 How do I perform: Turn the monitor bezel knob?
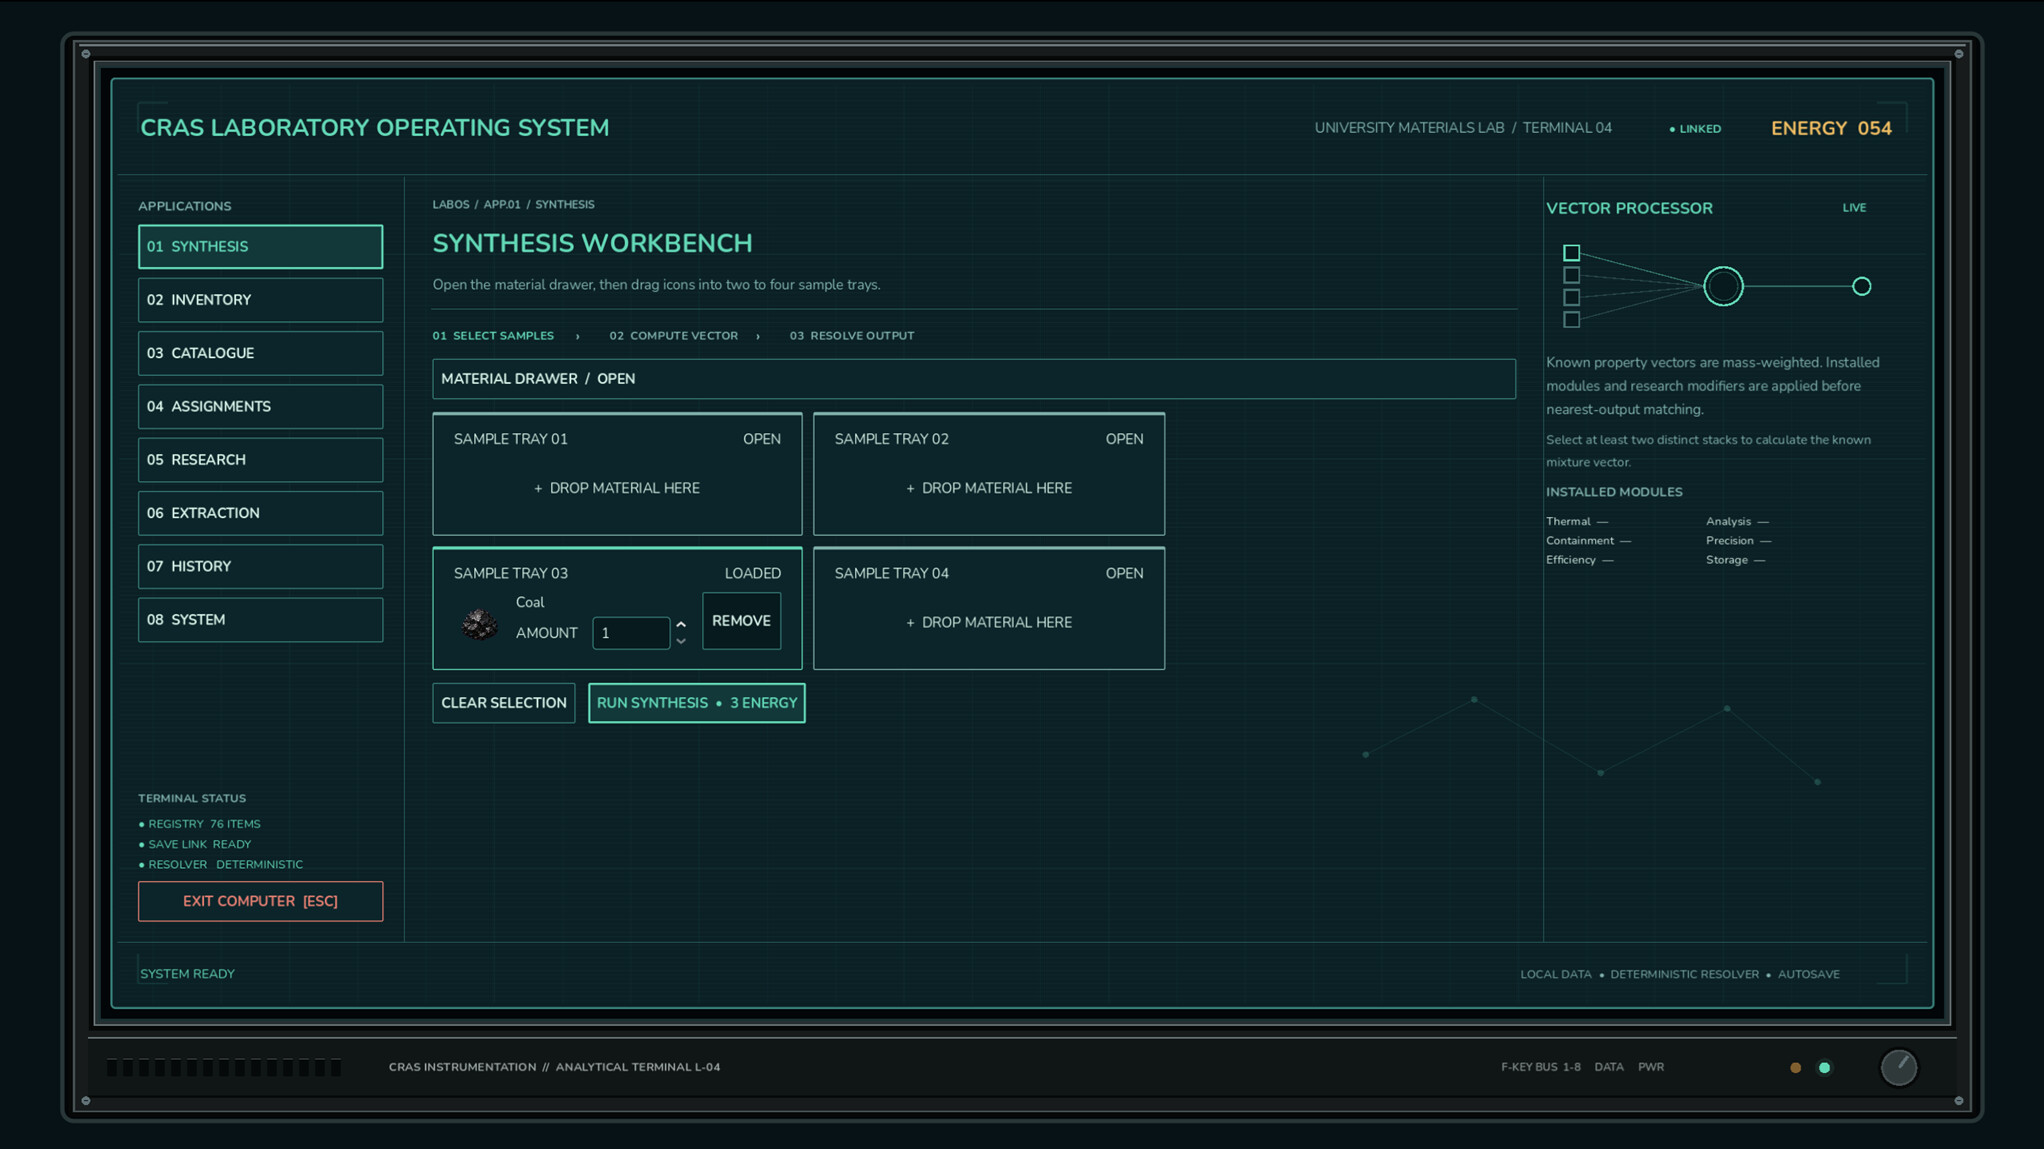(1898, 1067)
